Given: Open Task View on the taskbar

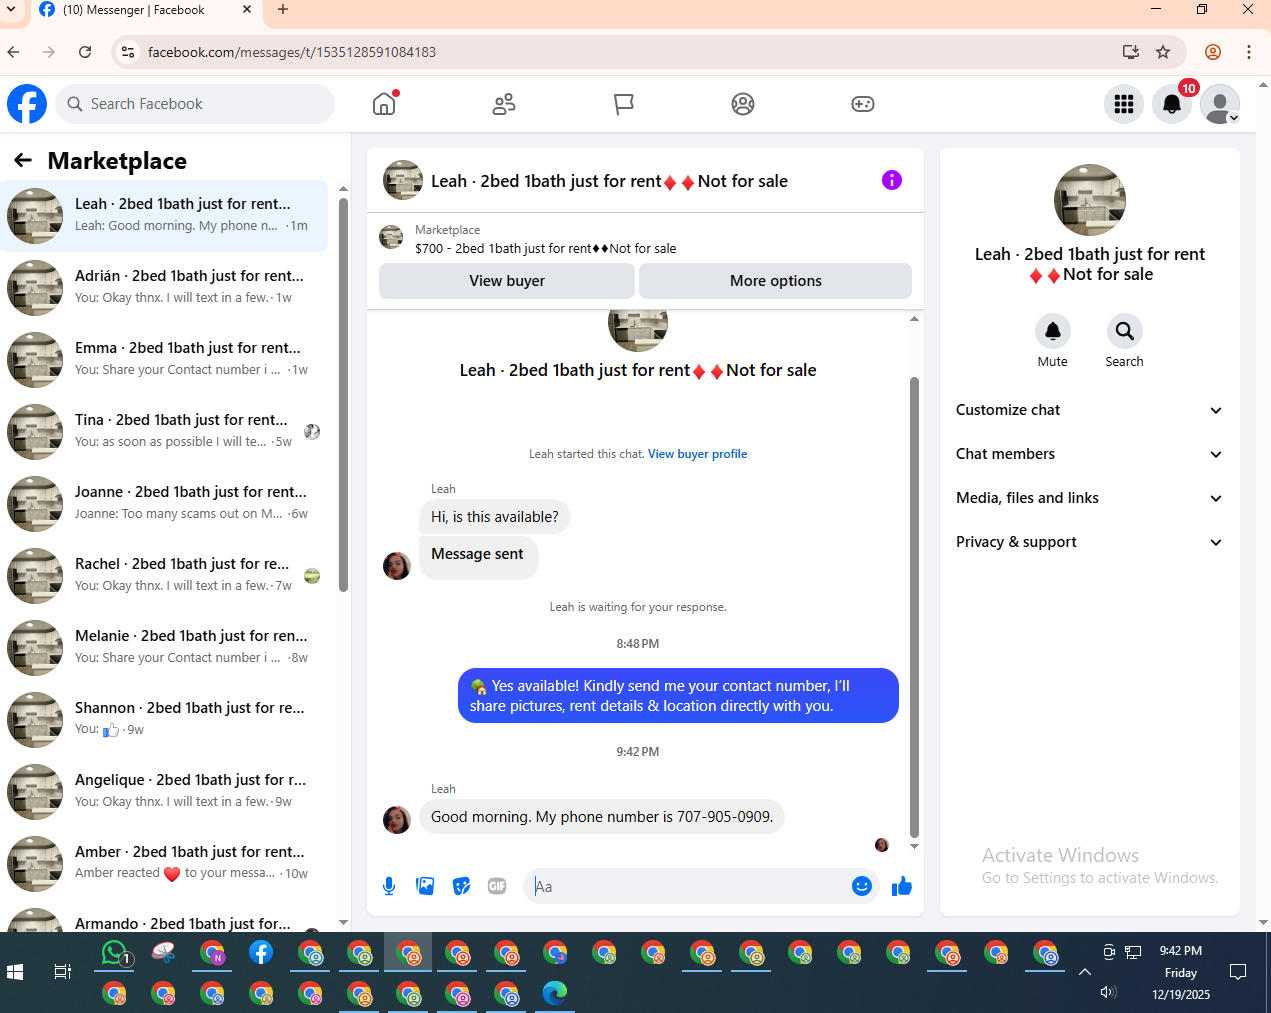Looking at the screenshot, I should point(62,972).
